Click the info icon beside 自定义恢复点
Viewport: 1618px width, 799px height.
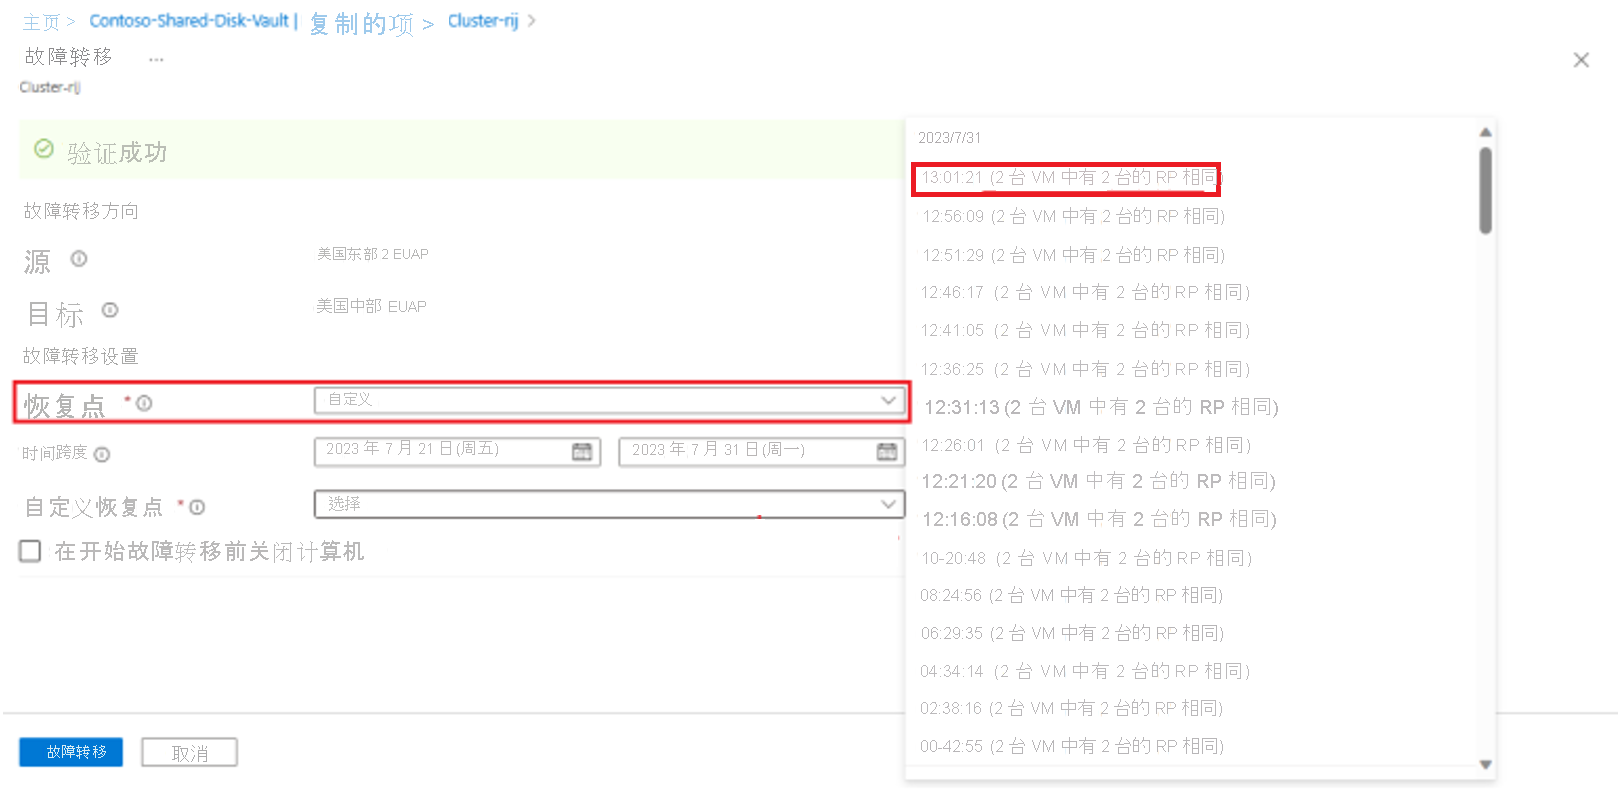(x=197, y=507)
